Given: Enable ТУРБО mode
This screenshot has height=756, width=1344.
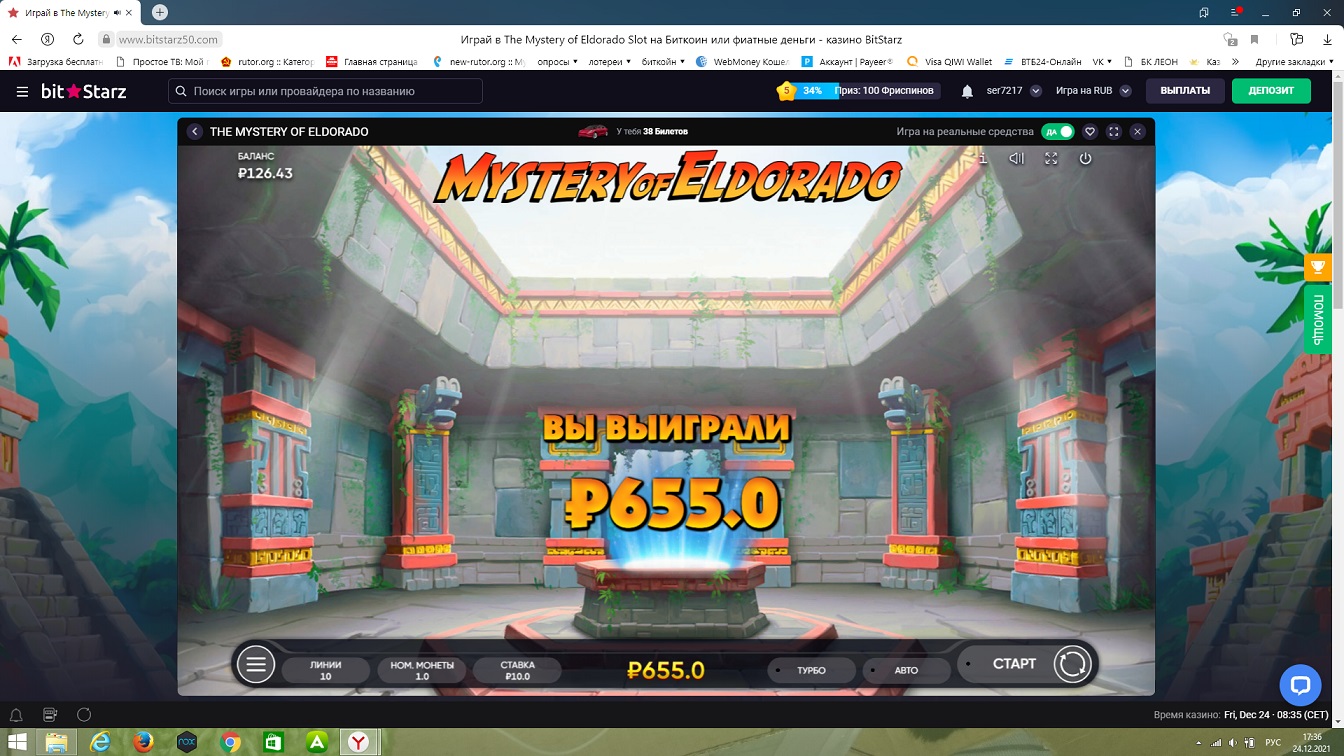Looking at the screenshot, I should [811, 670].
